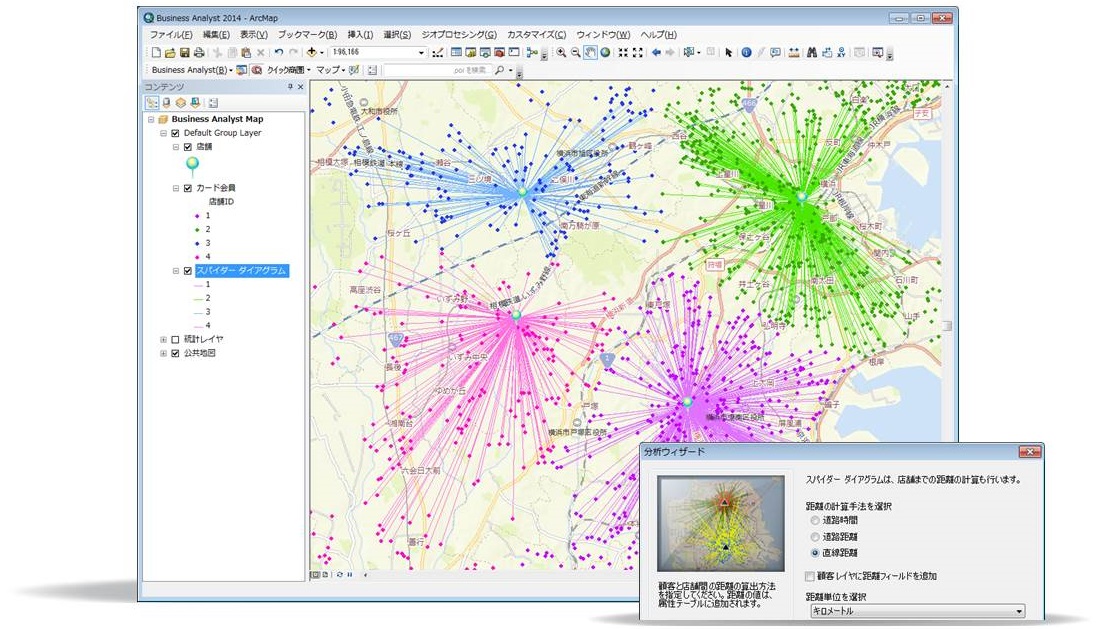Select the 道路時間 radio option

(815, 521)
